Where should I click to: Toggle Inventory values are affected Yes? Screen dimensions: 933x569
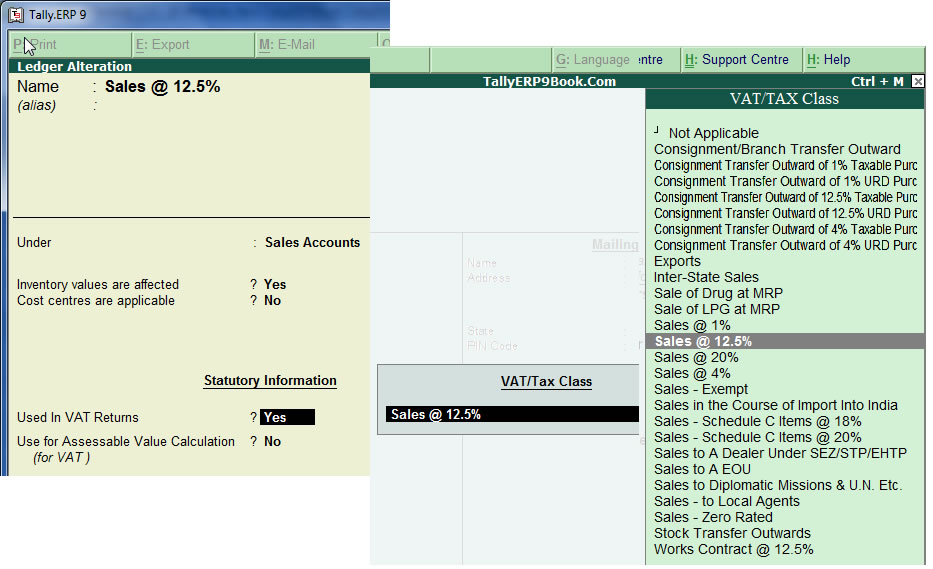275,284
